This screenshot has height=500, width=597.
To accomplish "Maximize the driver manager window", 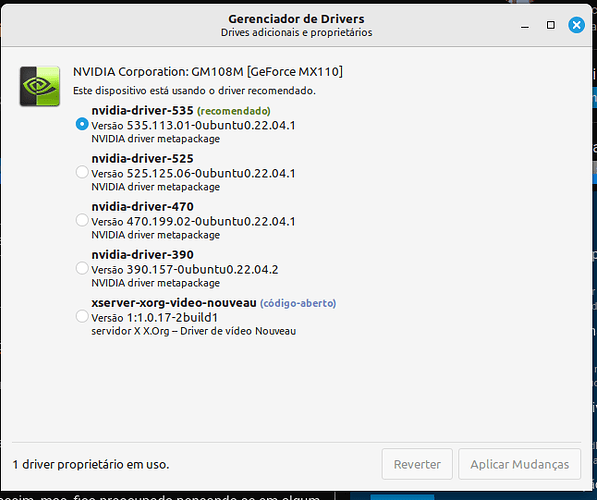I will point(551,25).
